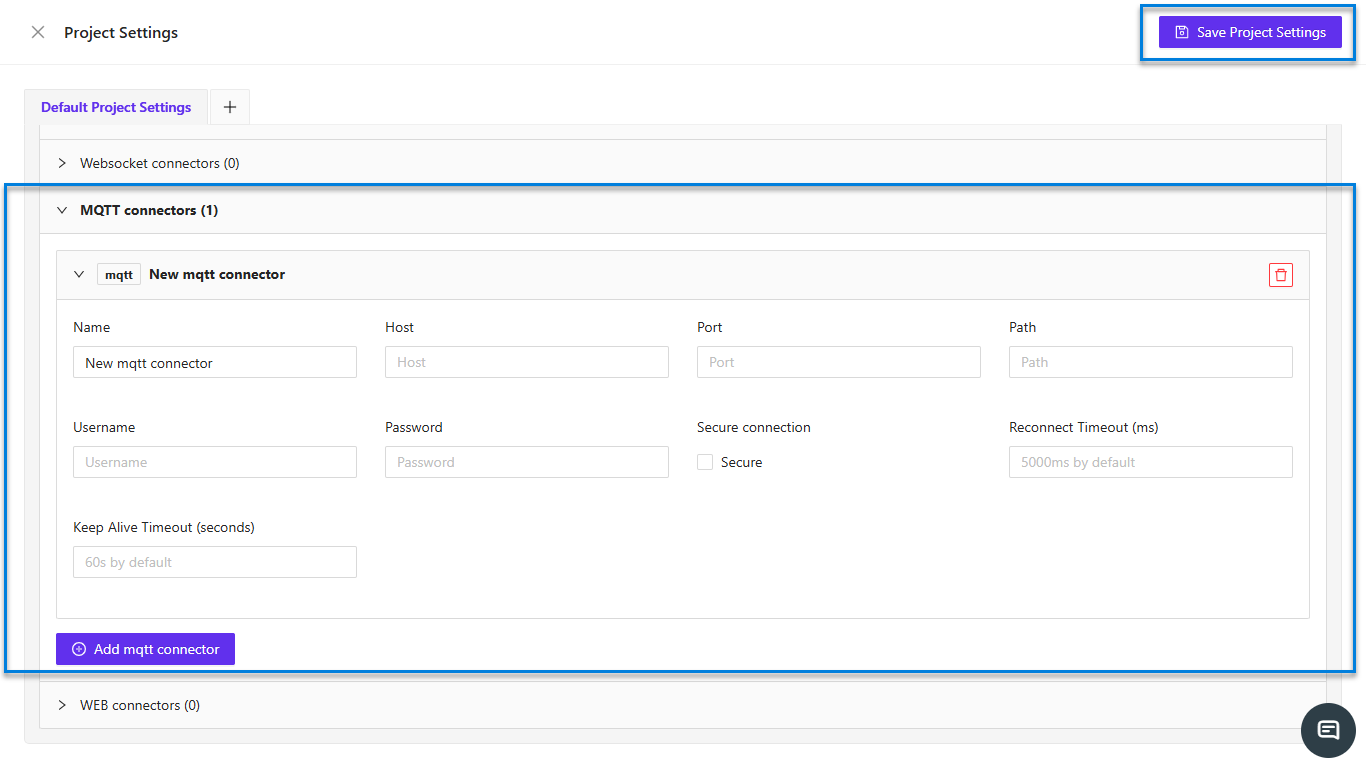The image size is (1366, 768).
Task: Delete the New mqtt connector using trash icon
Action: (1281, 274)
